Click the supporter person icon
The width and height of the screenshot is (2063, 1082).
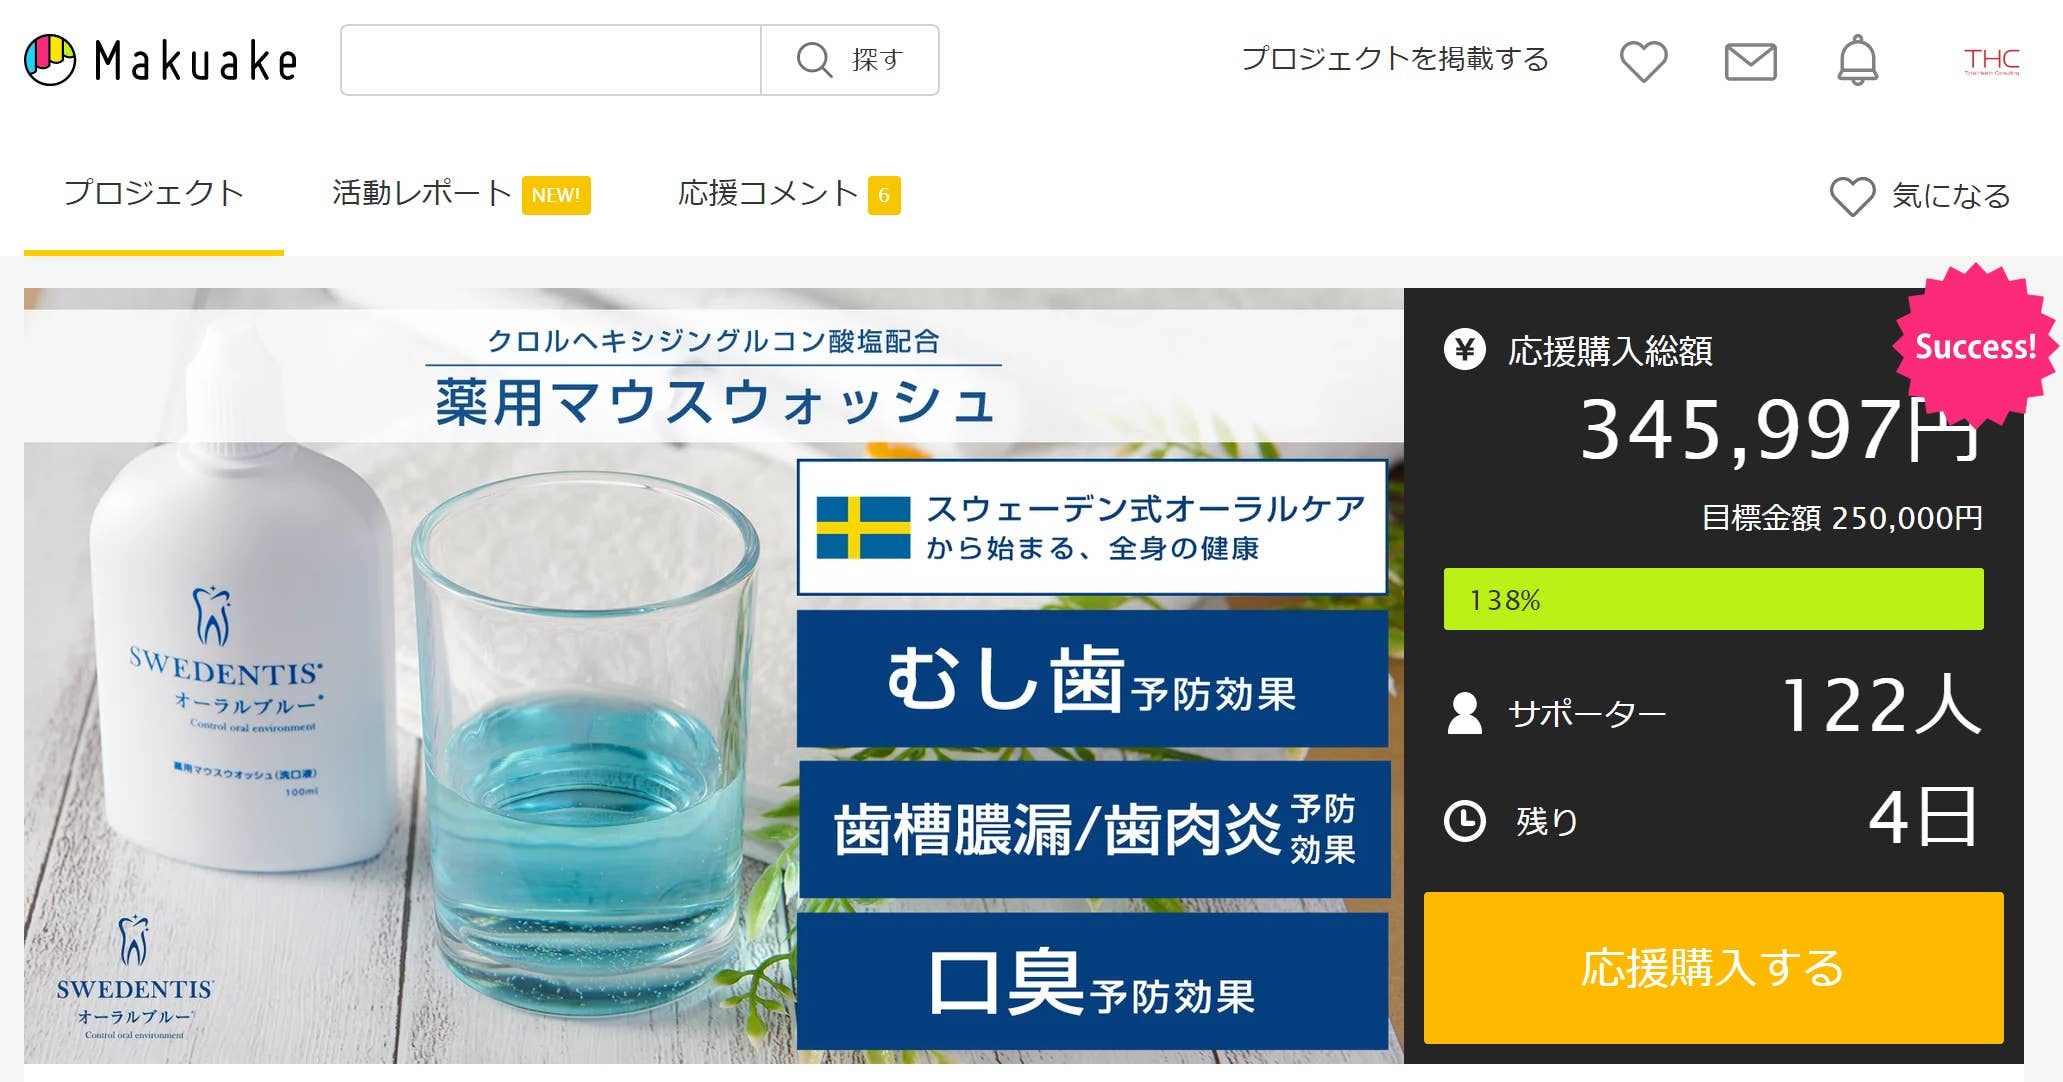1465,713
